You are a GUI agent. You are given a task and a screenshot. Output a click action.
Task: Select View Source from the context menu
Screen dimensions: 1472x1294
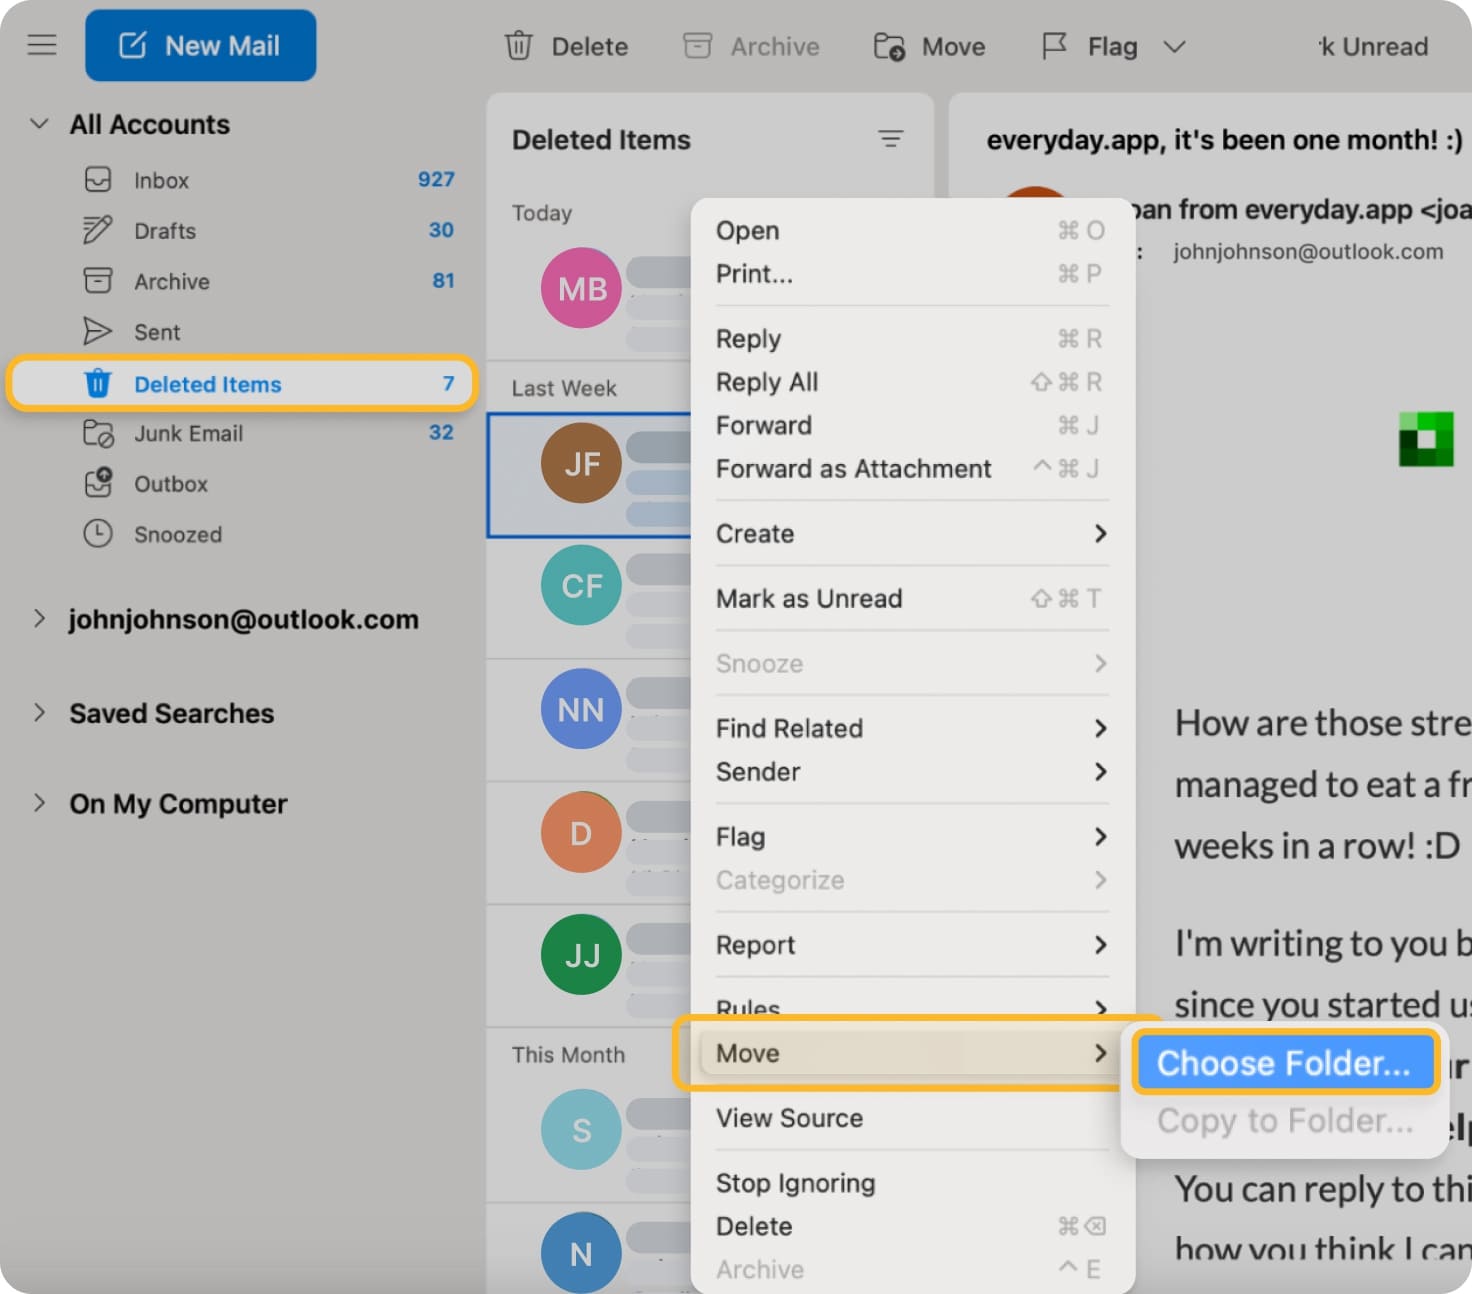click(x=789, y=1118)
